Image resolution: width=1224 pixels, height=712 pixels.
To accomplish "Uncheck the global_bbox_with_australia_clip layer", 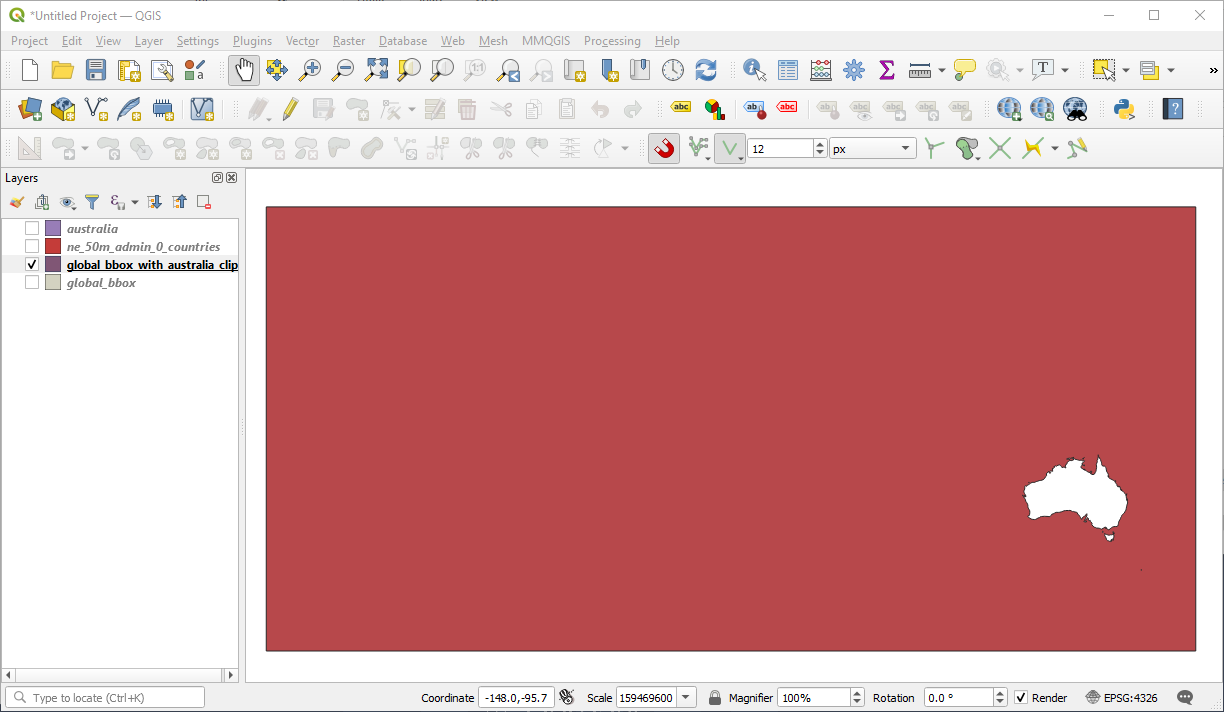I will pyautogui.click(x=32, y=265).
